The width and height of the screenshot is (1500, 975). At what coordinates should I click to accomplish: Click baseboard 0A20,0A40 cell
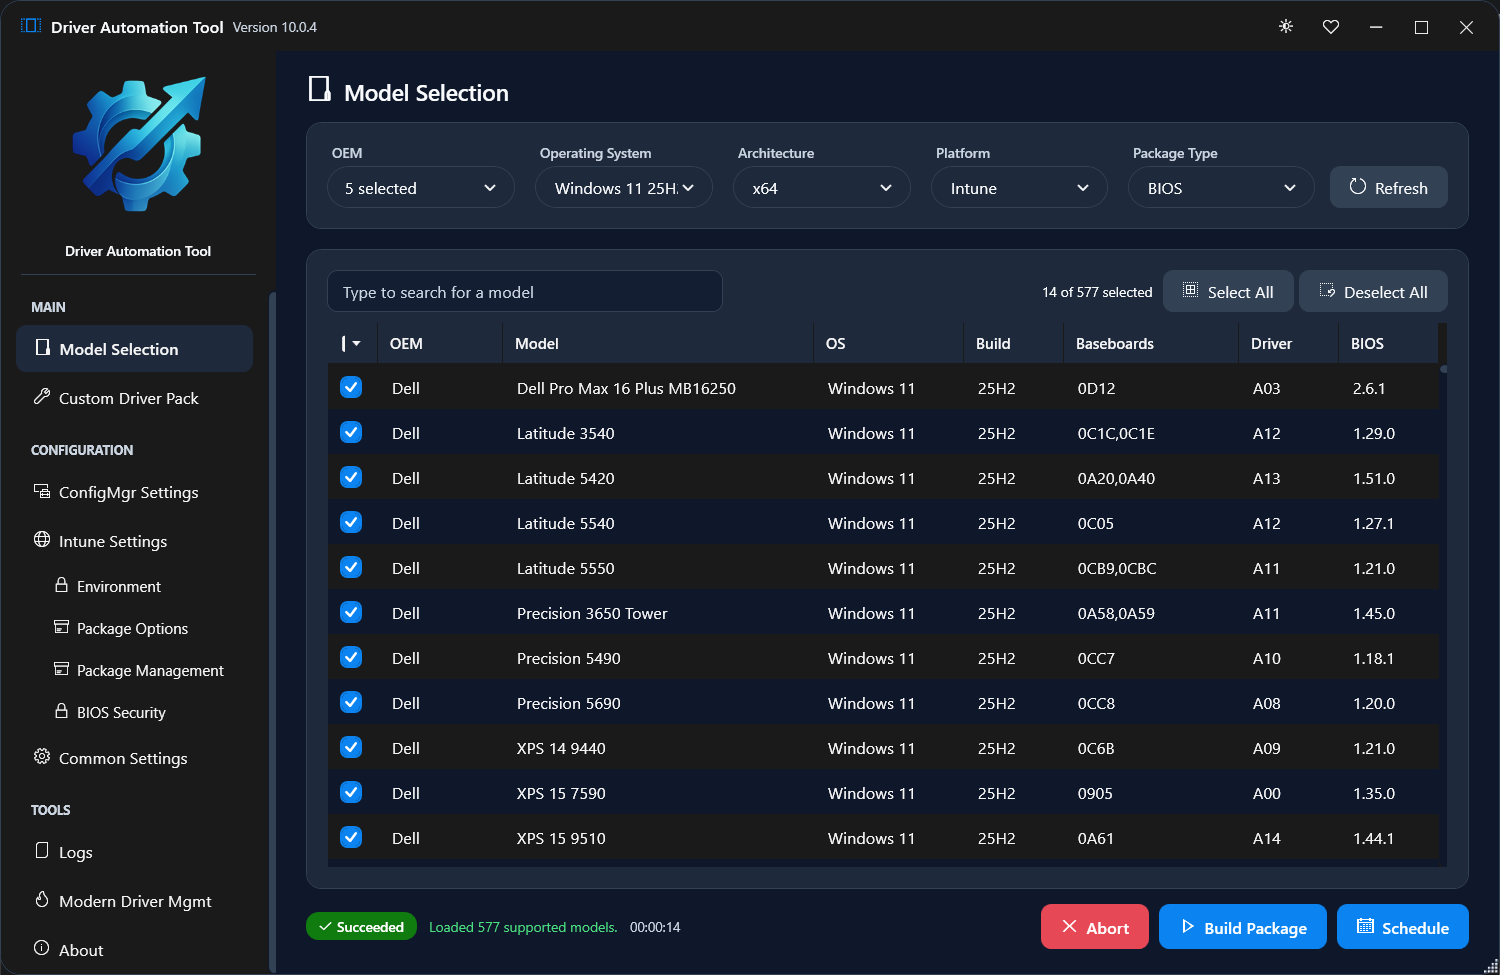point(1116,479)
